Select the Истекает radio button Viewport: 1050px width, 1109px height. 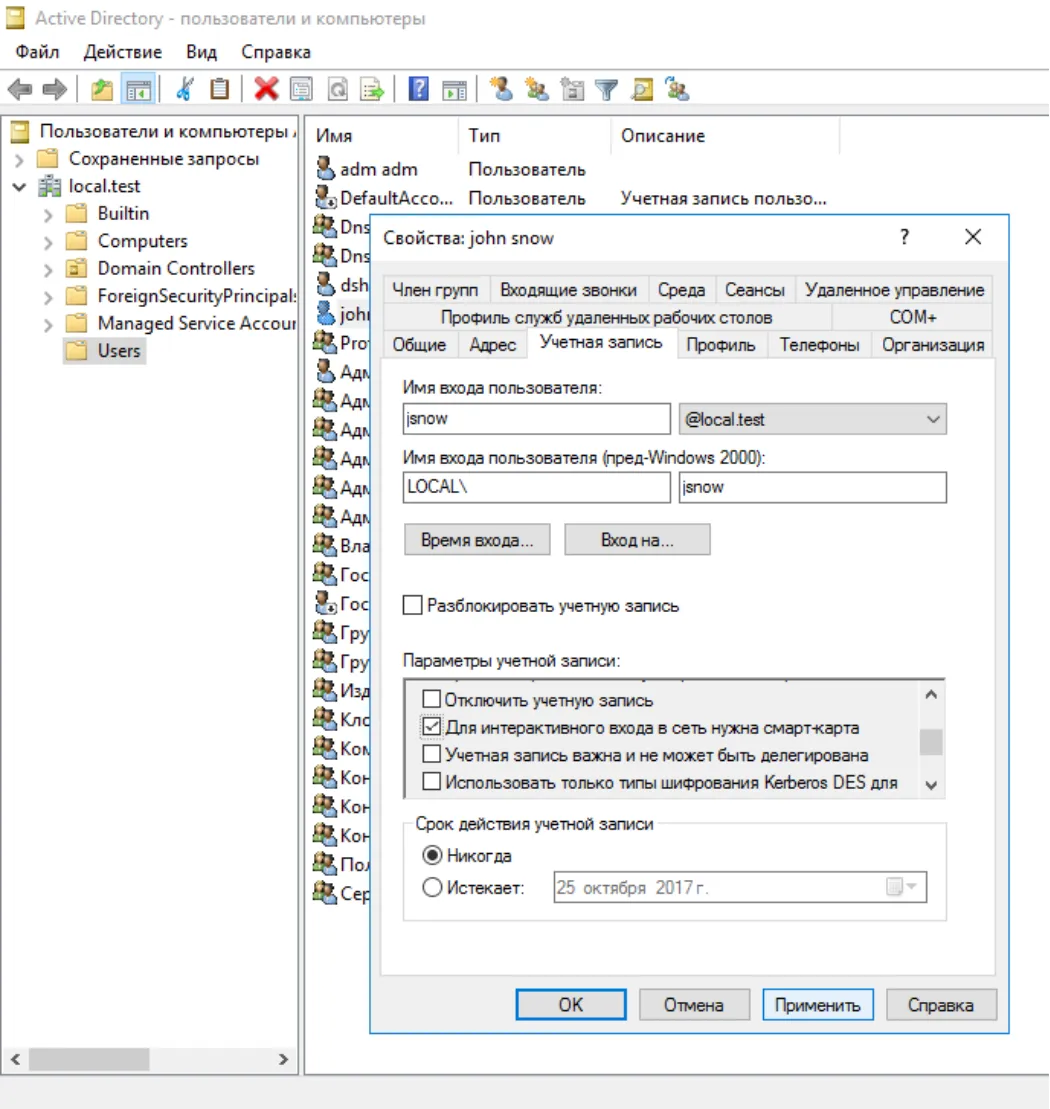[x=432, y=887]
